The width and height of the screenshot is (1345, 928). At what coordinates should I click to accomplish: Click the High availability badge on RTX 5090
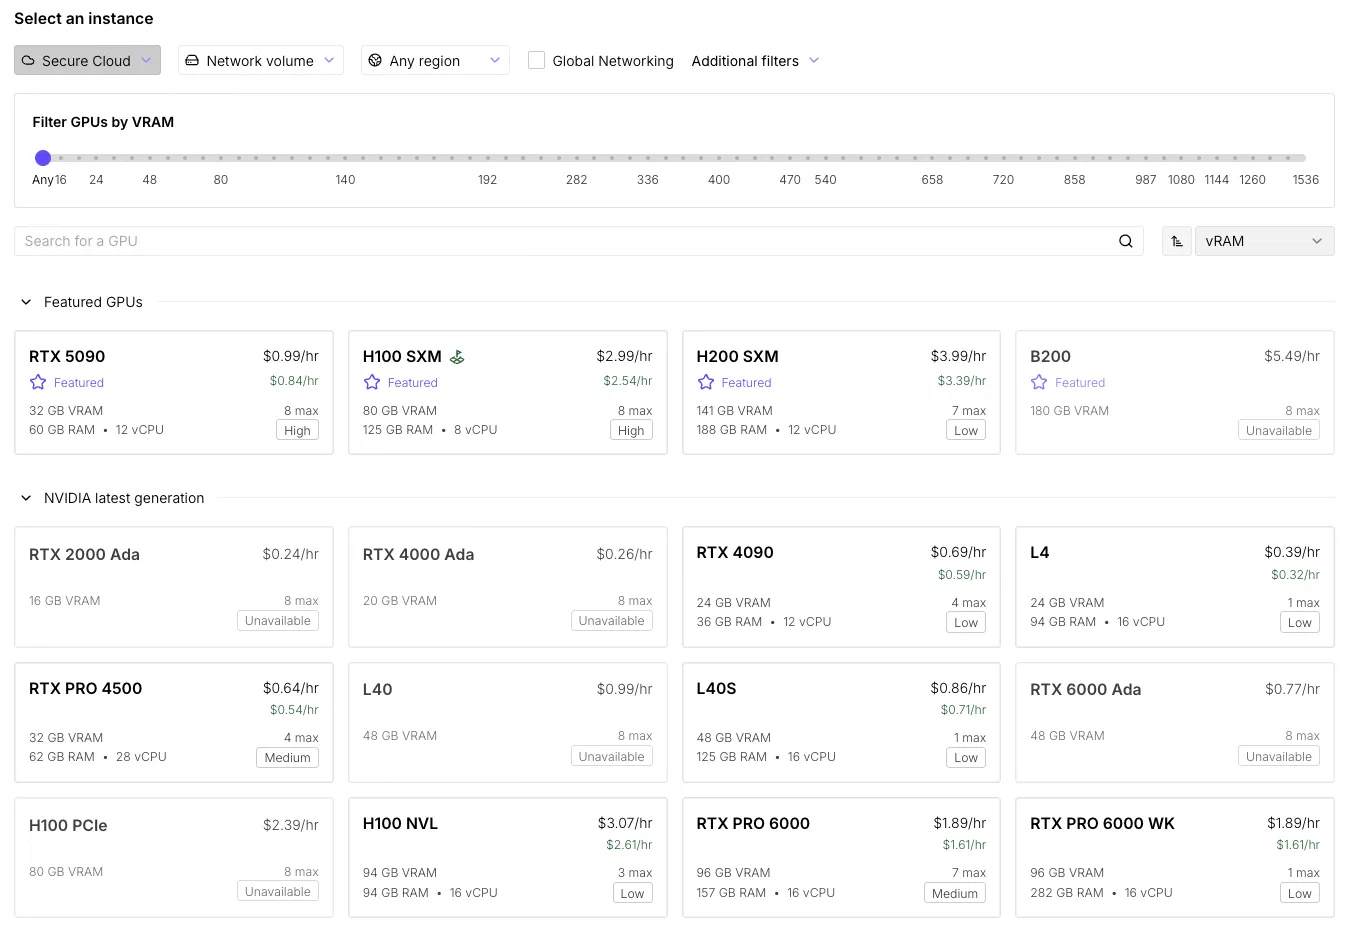click(297, 430)
